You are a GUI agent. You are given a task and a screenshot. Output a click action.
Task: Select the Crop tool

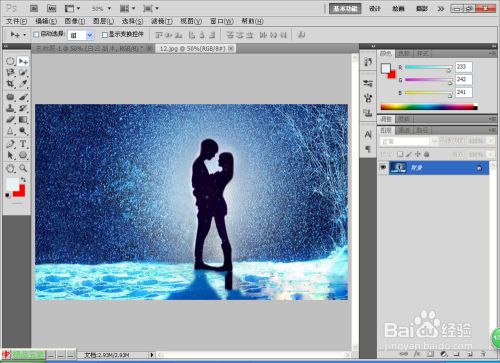click(10, 84)
